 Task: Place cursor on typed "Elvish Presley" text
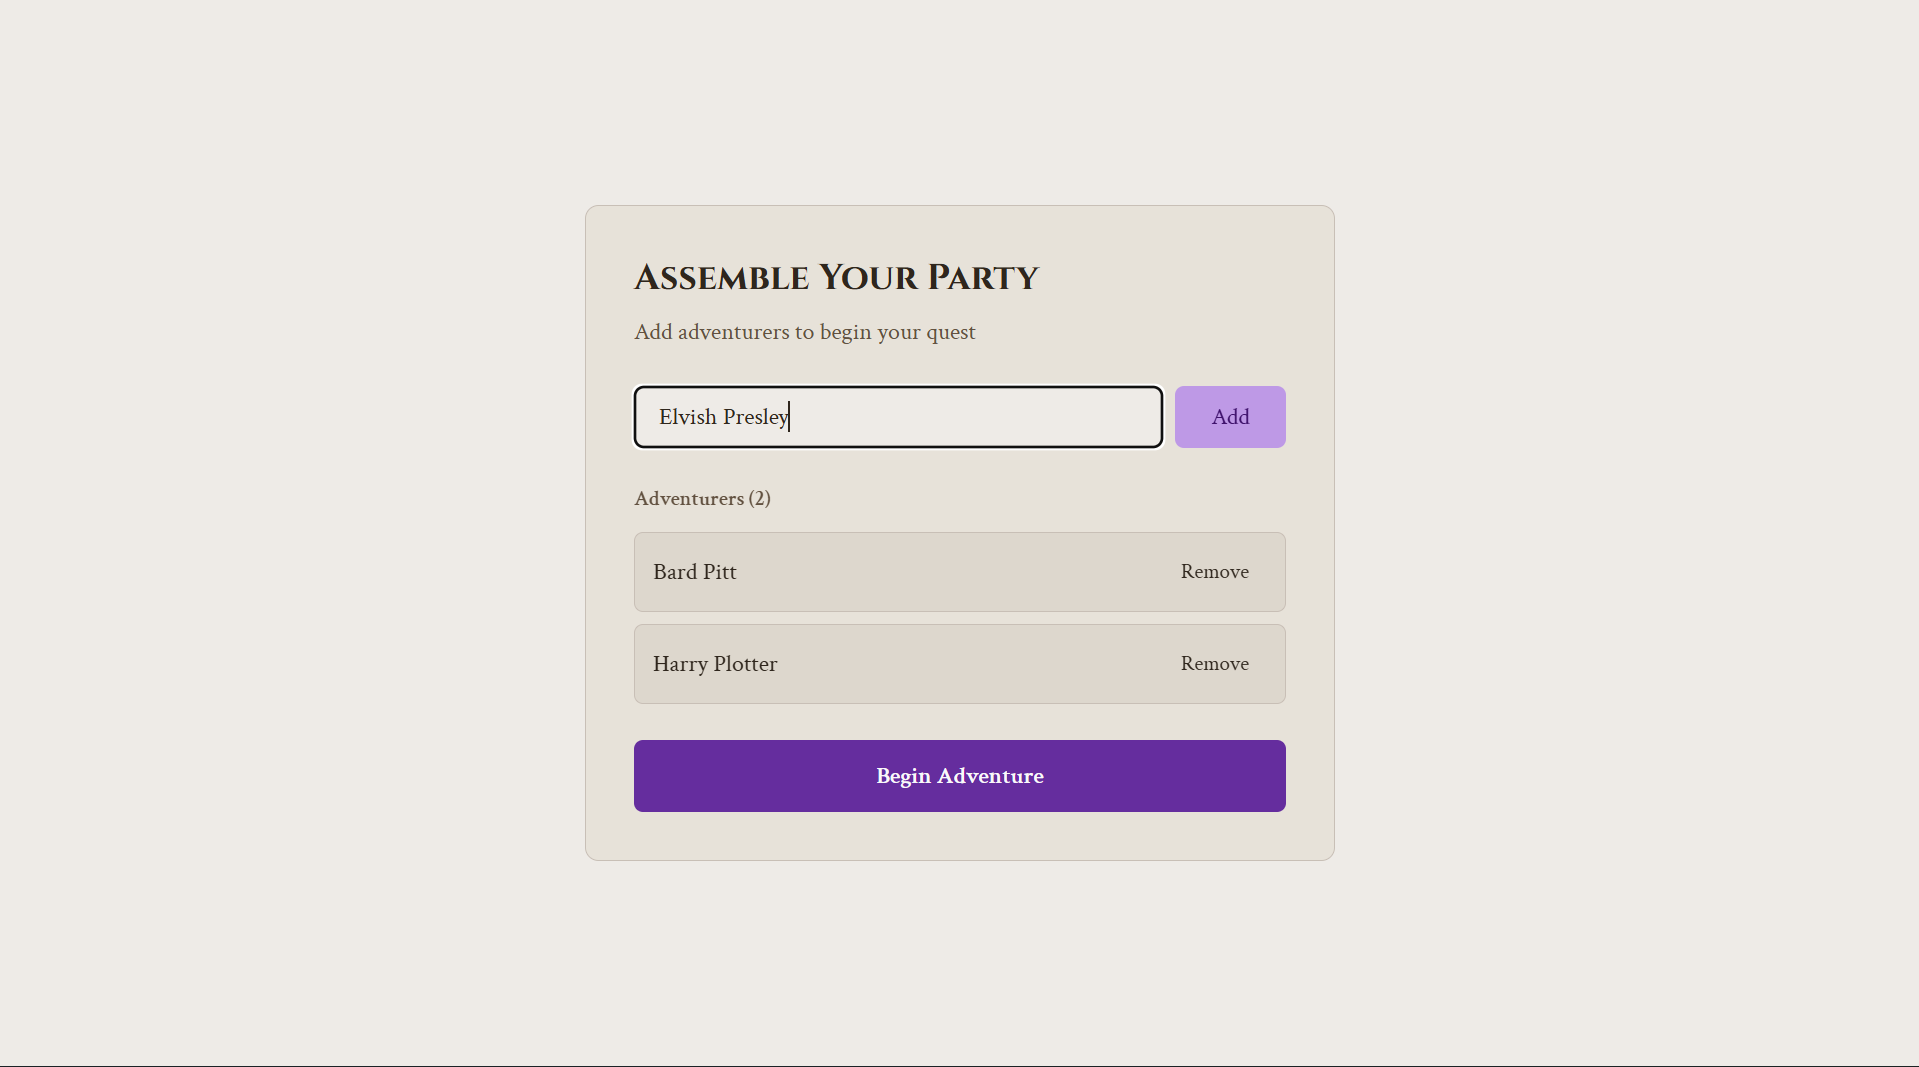pyautogui.click(x=722, y=417)
